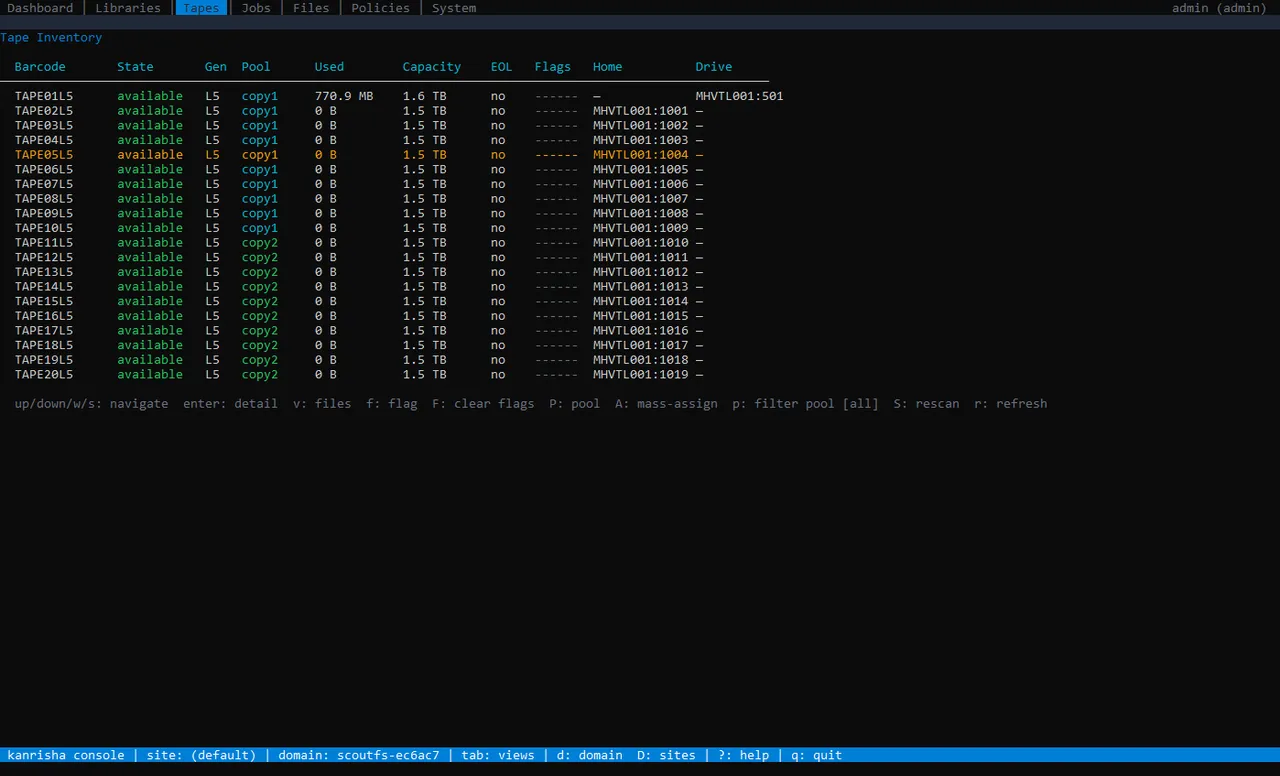This screenshot has height=776, width=1280.
Task: Clear flags with "F: clear flags"
Action: pos(483,403)
